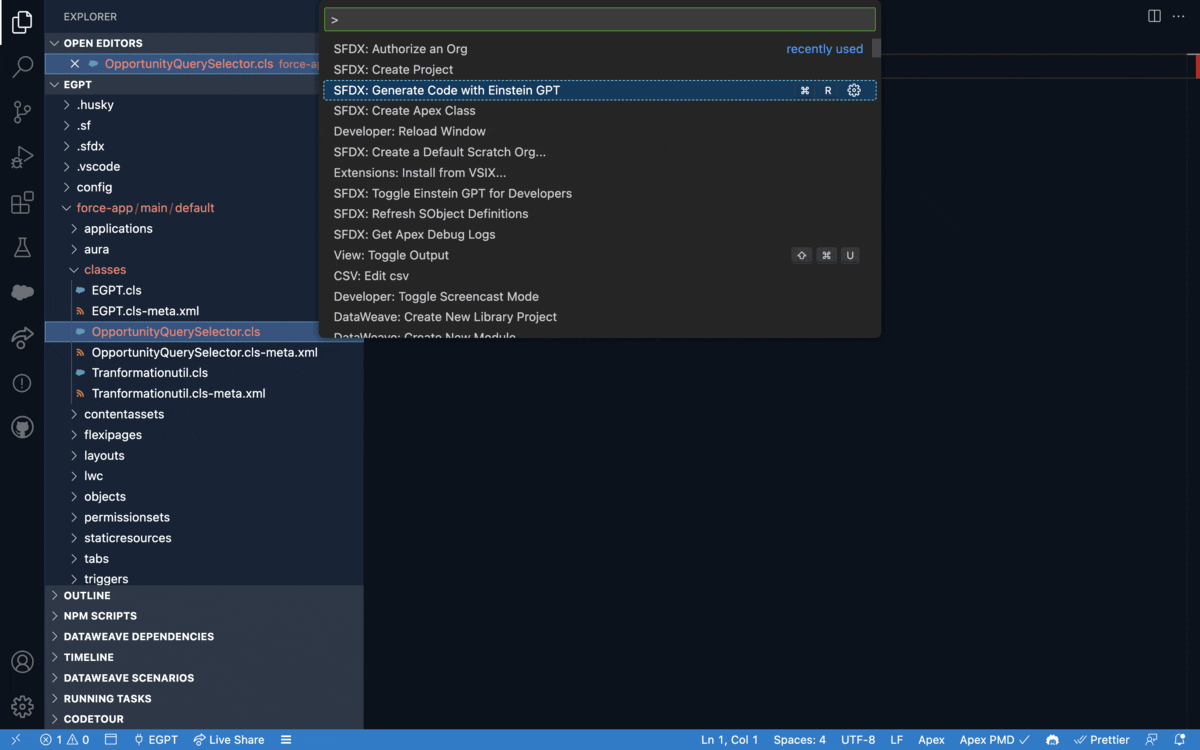Select SFDX: Toggle Einstein GPT for Developers

pyautogui.click(x=600, y=193)
